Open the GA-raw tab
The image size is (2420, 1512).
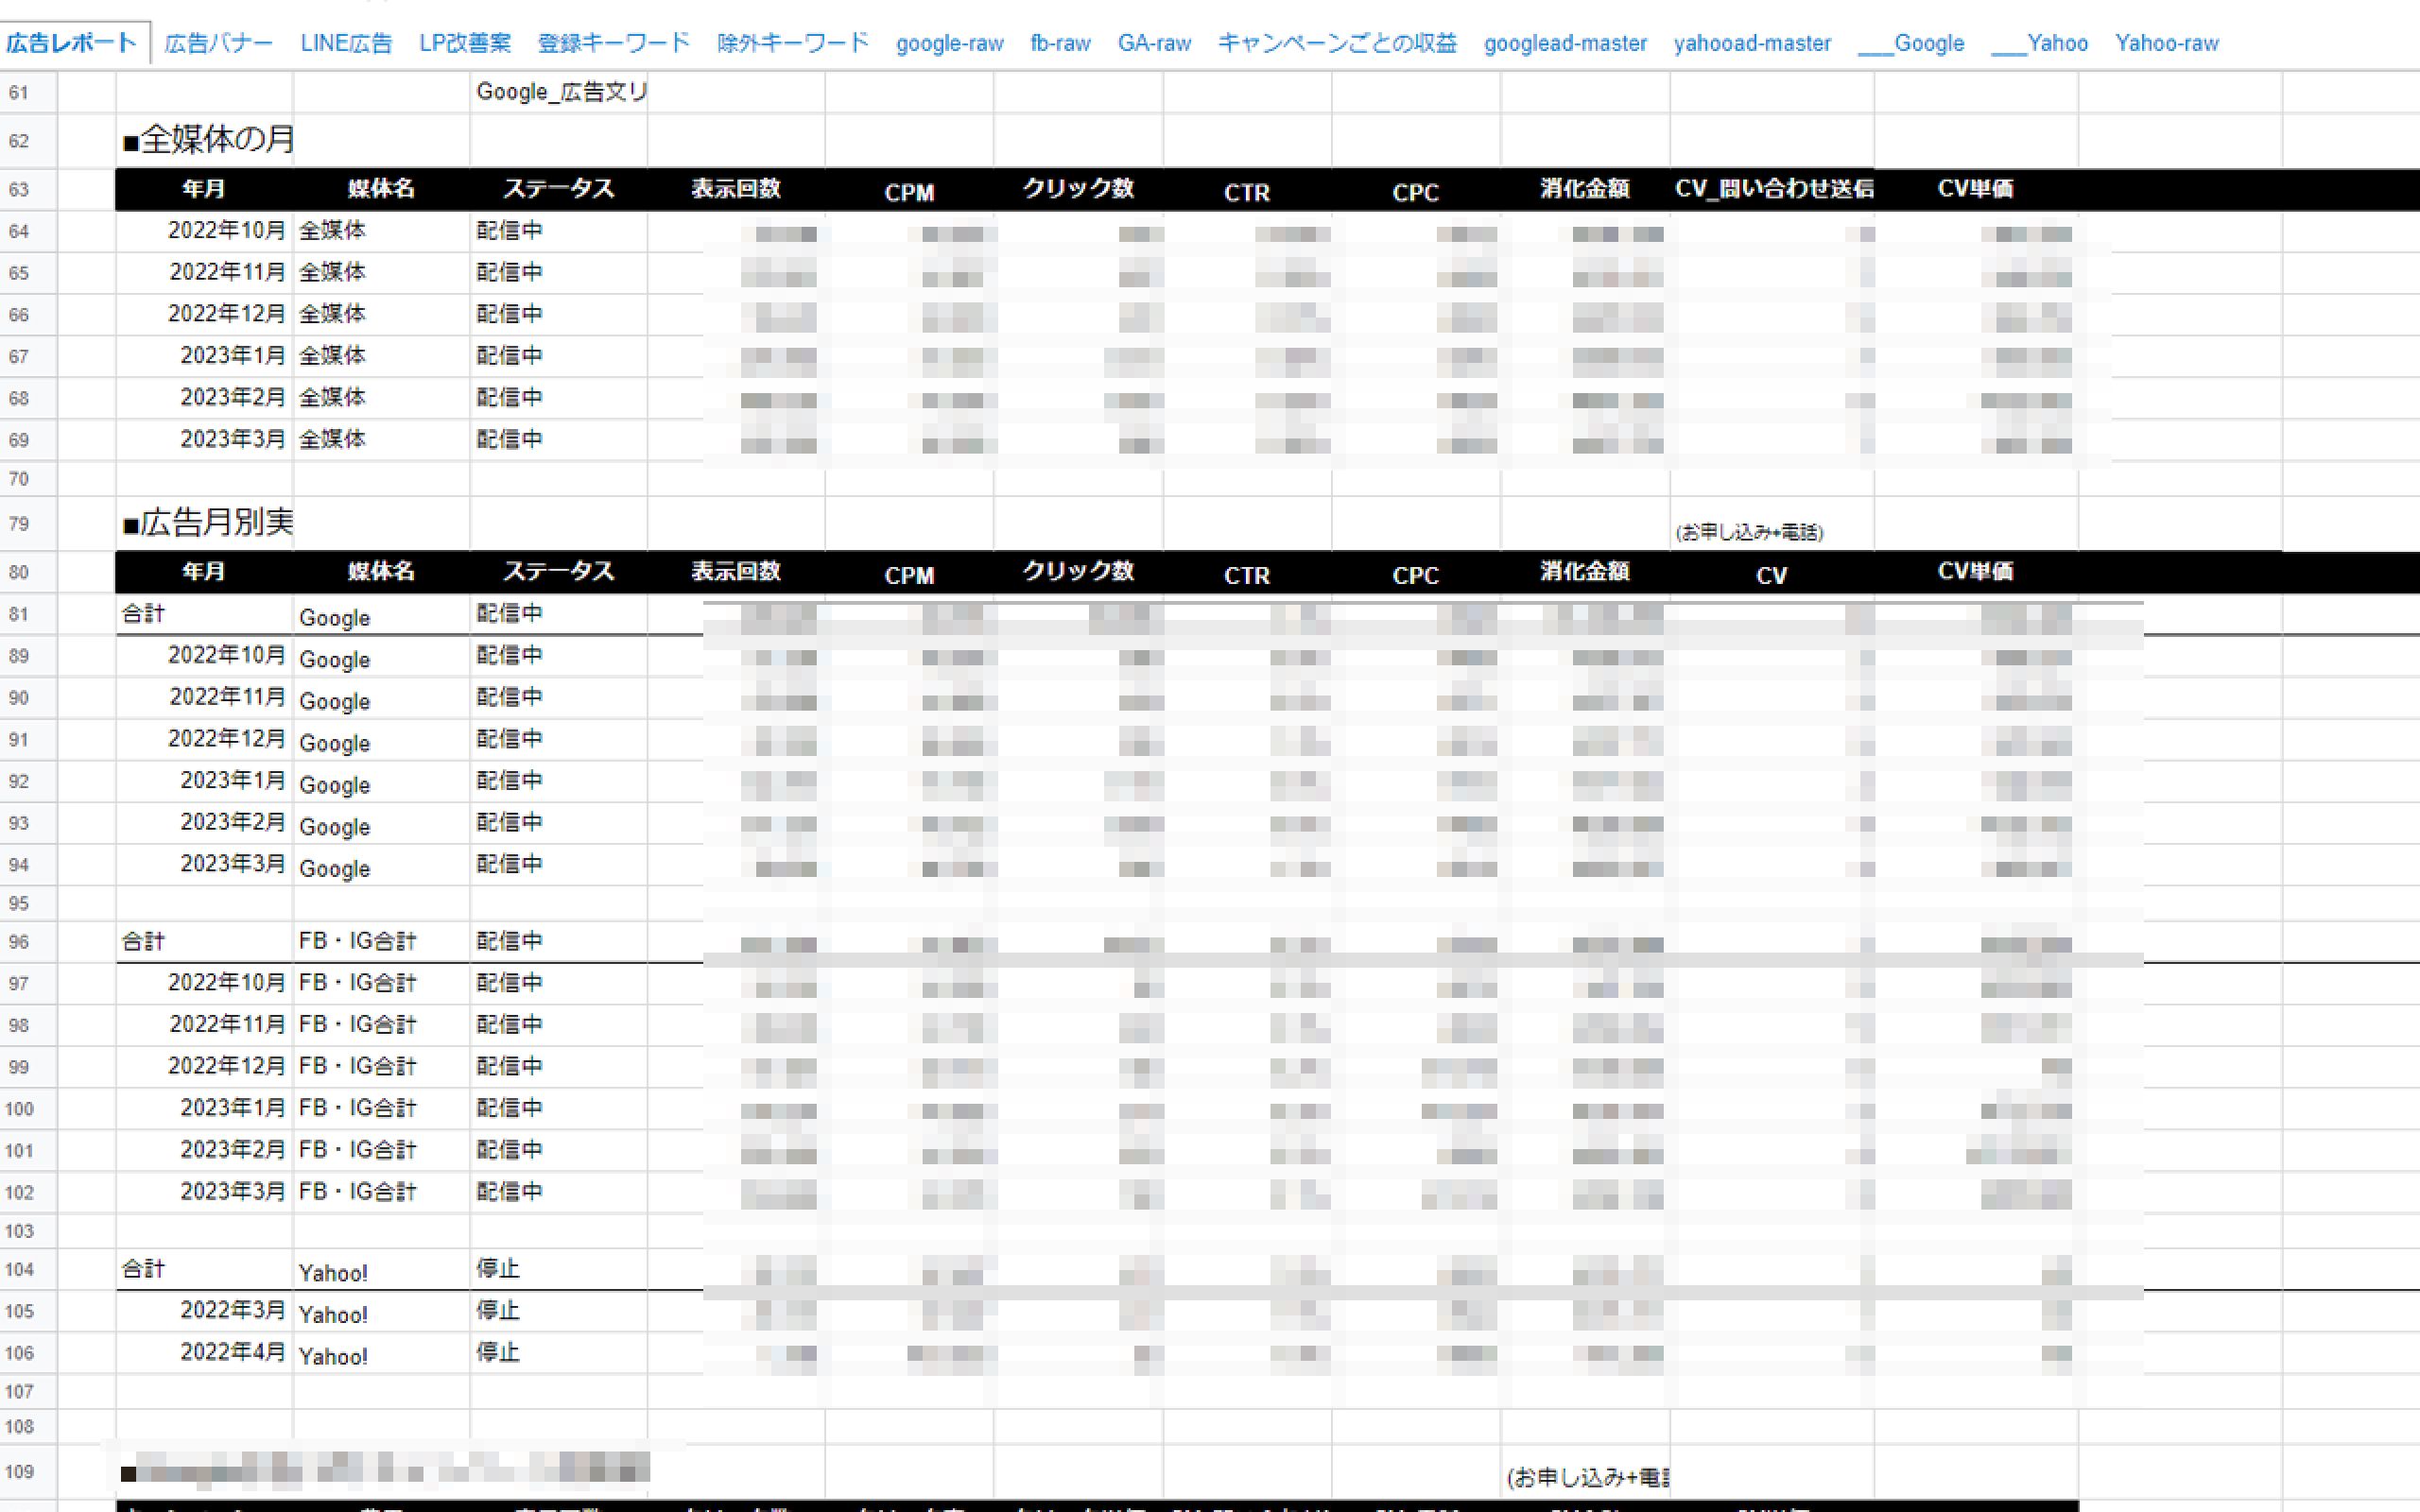click(x=1154, y=43)
